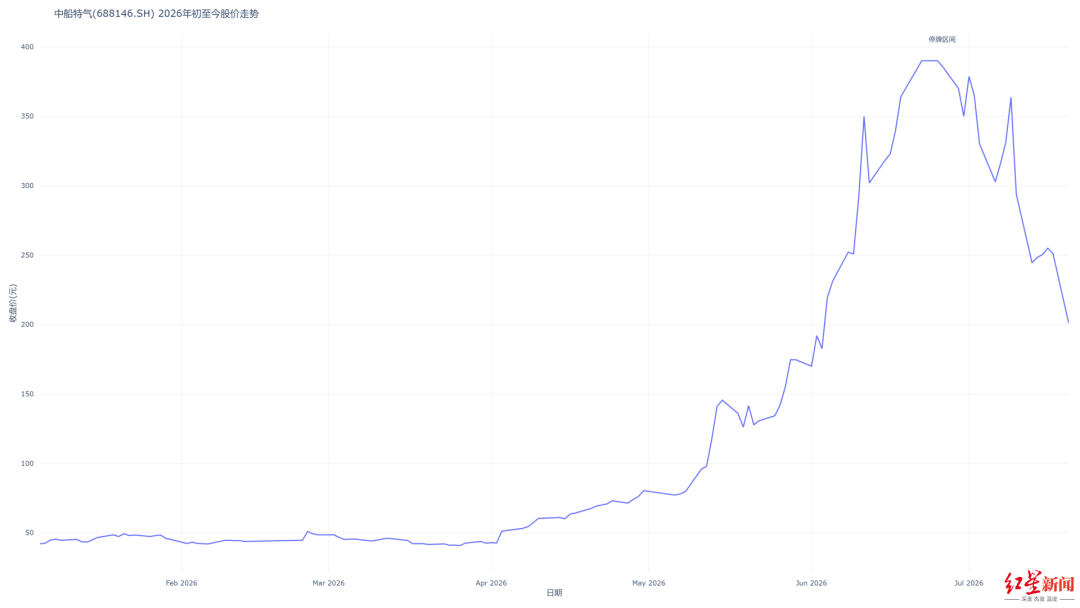Viewport: 1080px width, 608px height.
Task: Select the Feb 2026 x-axis label
Action: point(181,583)
